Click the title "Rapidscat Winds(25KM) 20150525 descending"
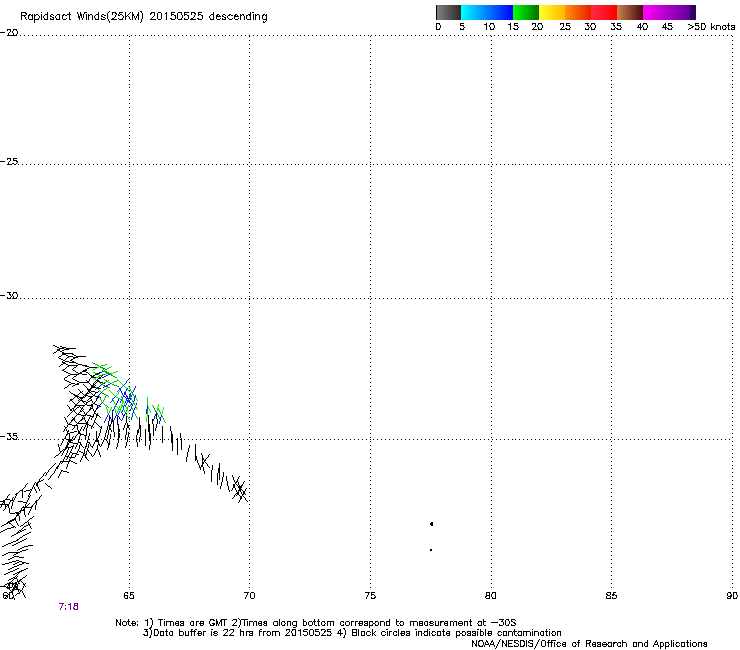The image size is (740, 650). tap(143, 17)
